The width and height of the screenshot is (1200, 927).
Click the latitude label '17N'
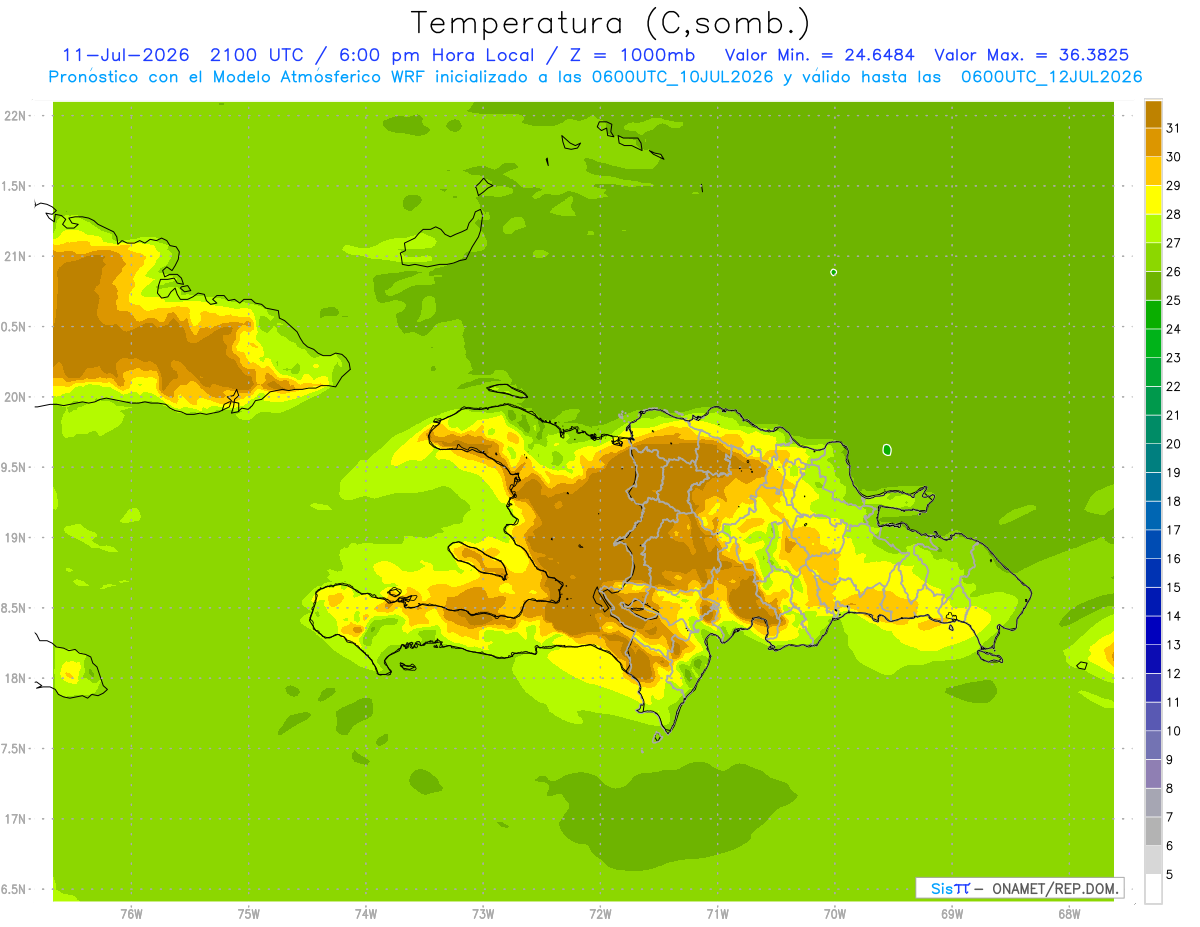(x=16, y=819)
